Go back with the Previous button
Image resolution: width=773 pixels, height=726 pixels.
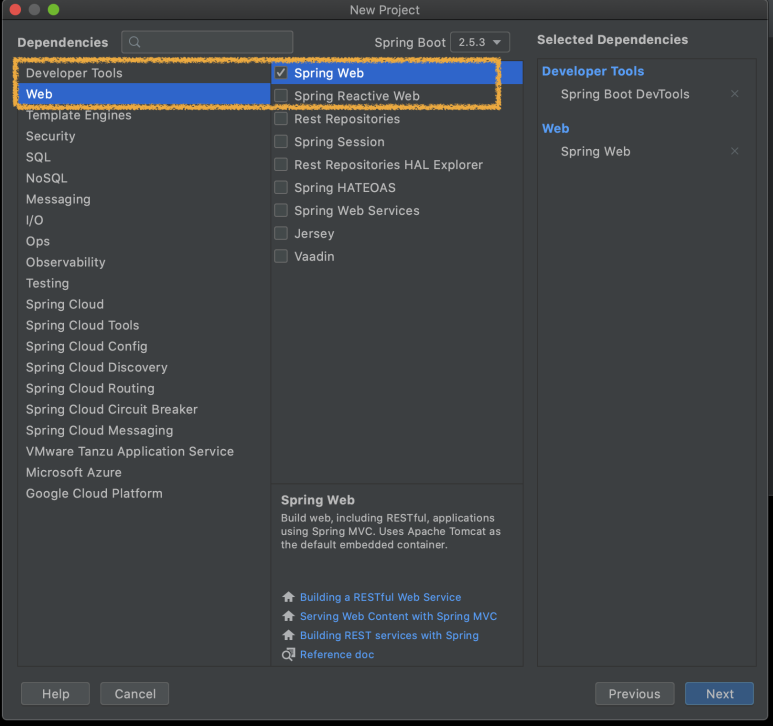(634, 693)
